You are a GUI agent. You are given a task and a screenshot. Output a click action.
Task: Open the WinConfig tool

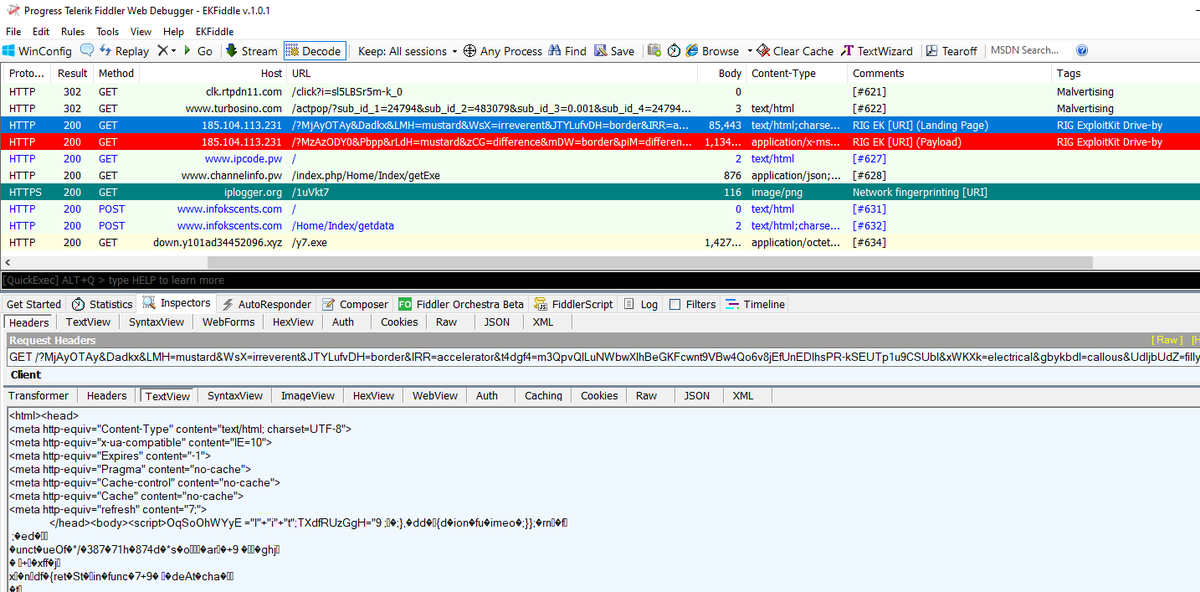tap(37, 51)
